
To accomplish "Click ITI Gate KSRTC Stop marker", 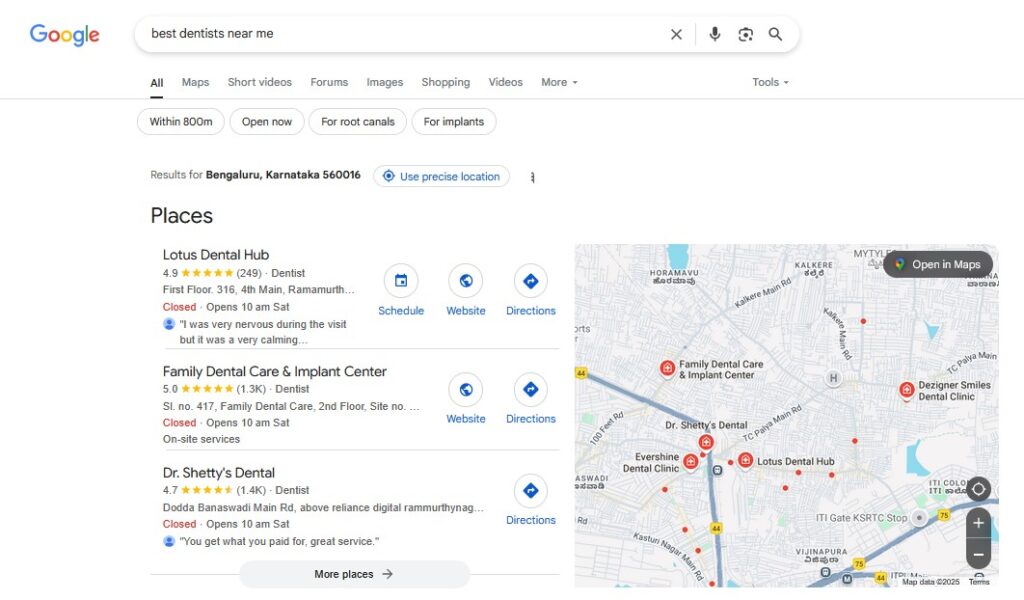I will (919, 518).
